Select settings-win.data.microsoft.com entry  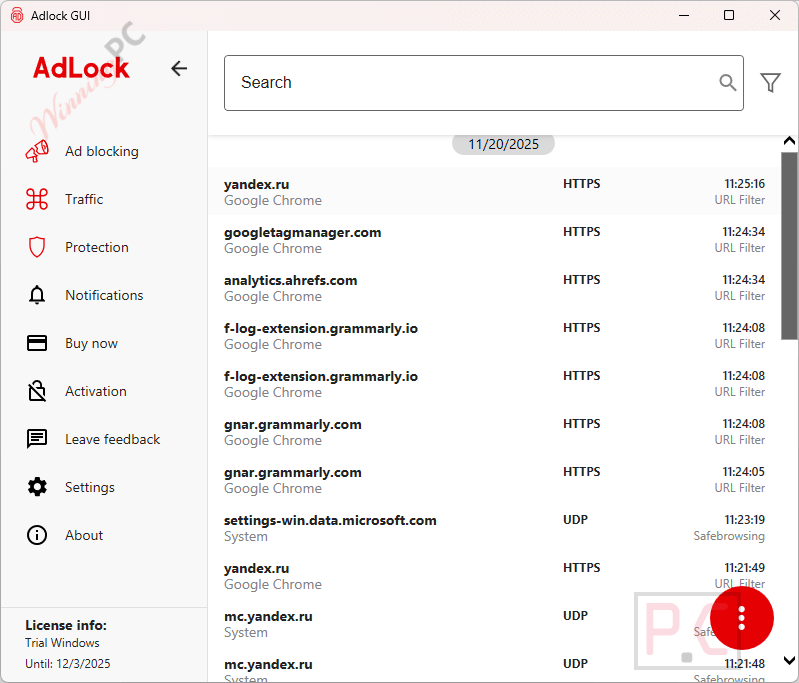tap(494, 528)
